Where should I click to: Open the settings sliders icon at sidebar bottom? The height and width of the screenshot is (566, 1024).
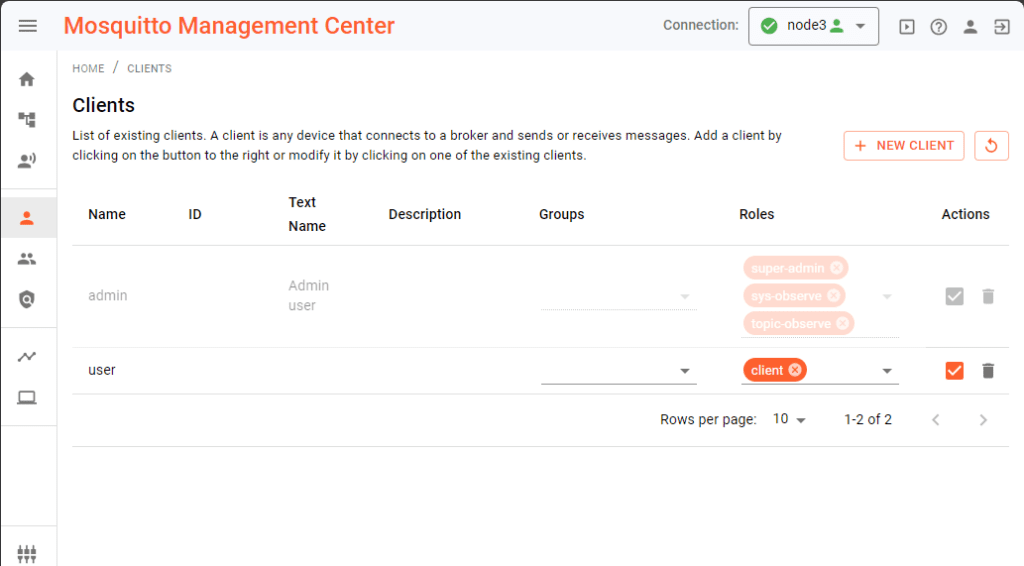[27, 554]
